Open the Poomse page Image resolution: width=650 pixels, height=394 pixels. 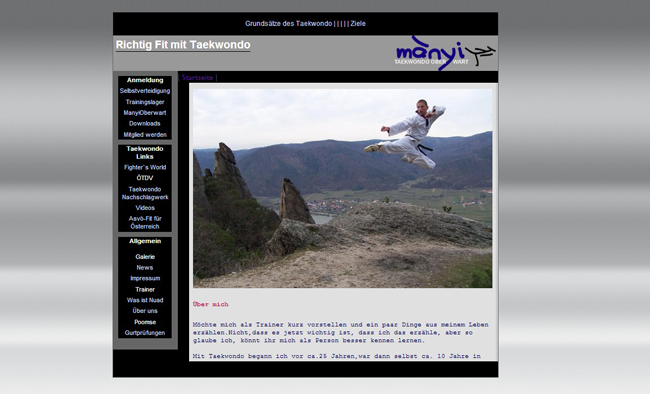coord(145,322)
